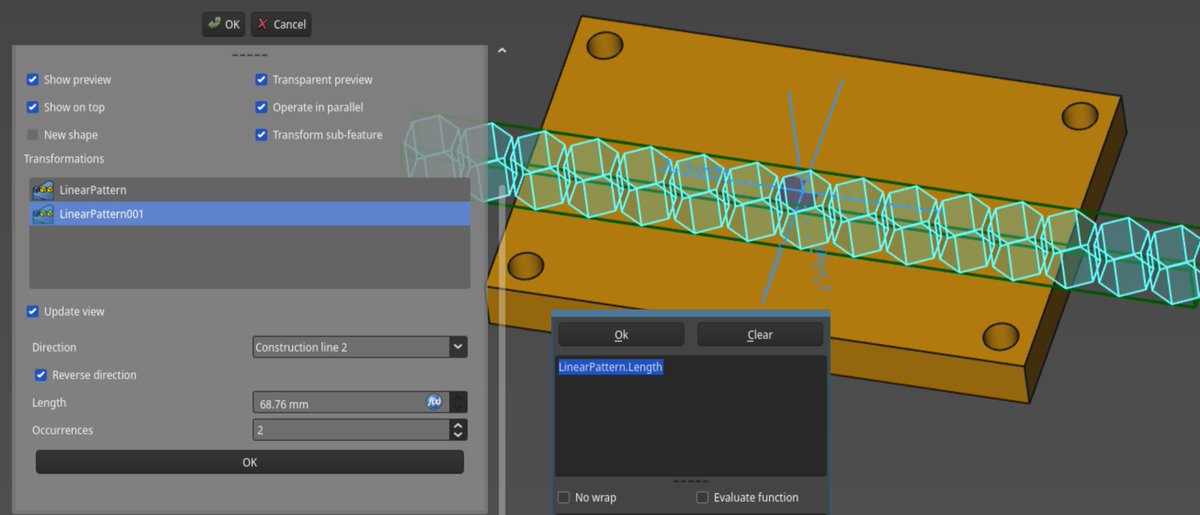Click Clear in the expression popup
1200x515 pixels.
pos(759,335)
